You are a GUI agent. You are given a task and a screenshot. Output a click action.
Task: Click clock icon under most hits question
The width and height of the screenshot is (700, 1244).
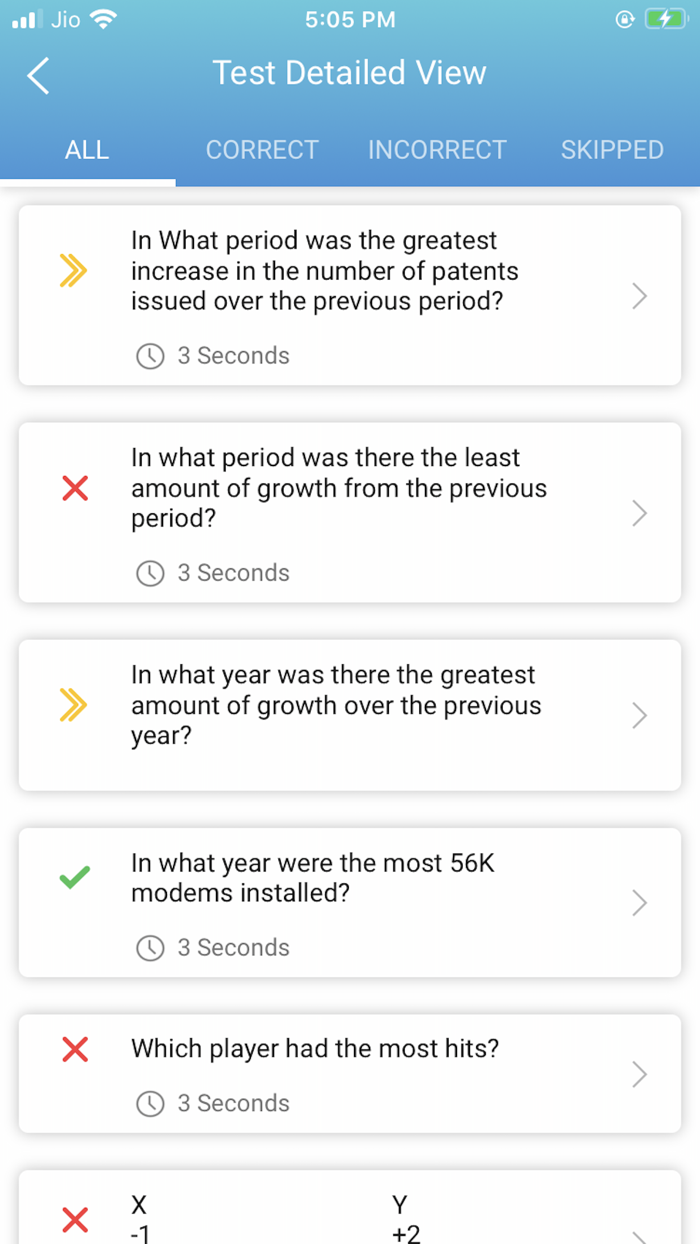coord(150,1104)
